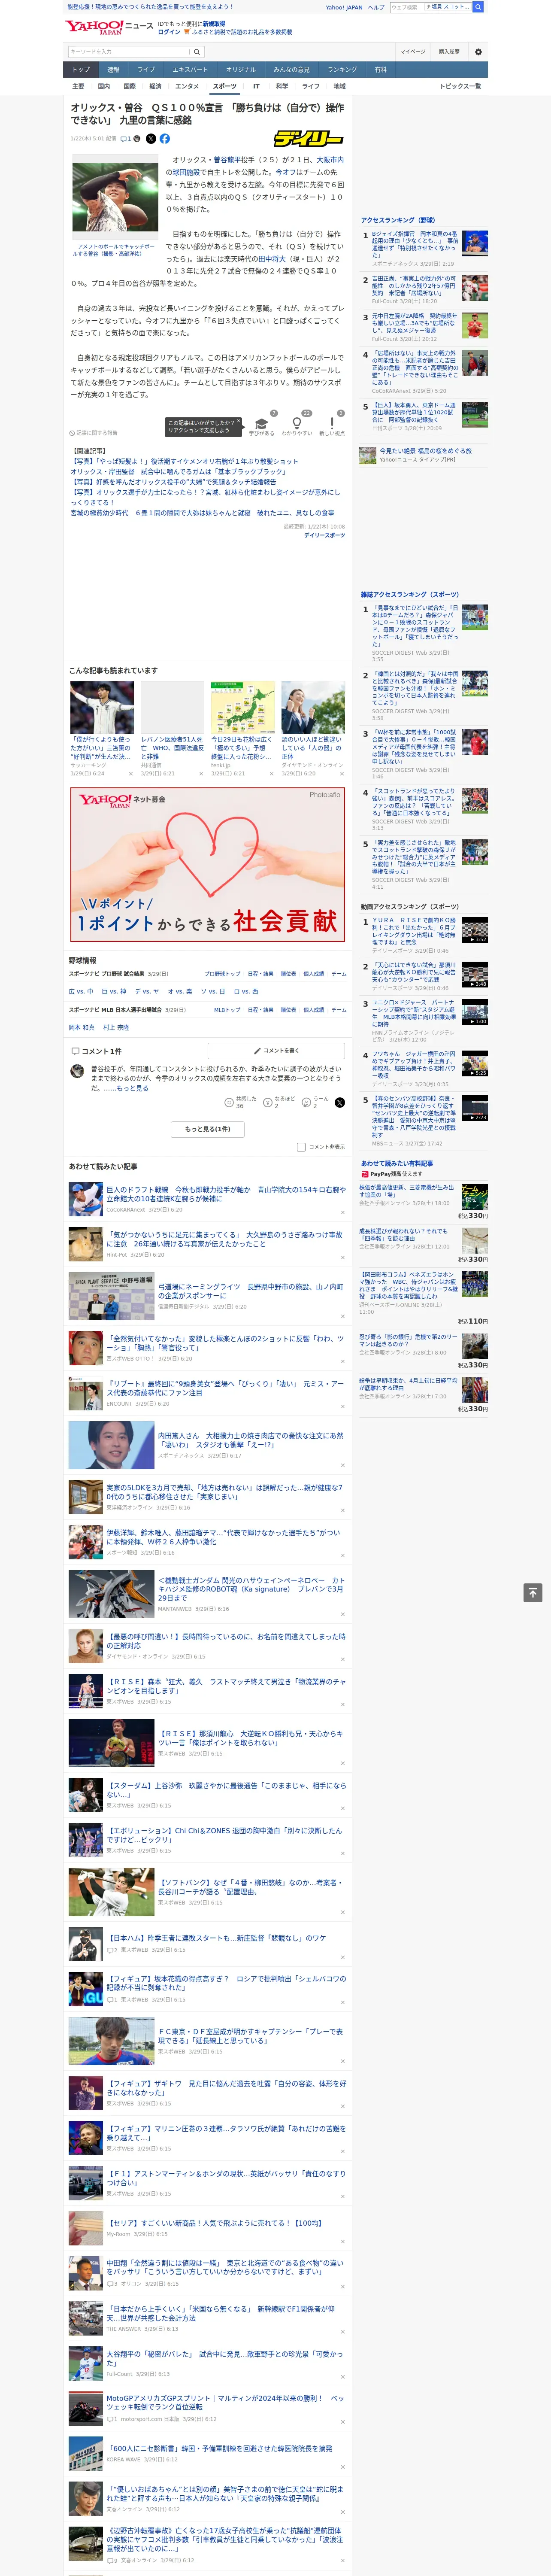Share the comment on X
Viewport: 551px width, 2576px height.
pyautogui.click(x=339, y=1103)
